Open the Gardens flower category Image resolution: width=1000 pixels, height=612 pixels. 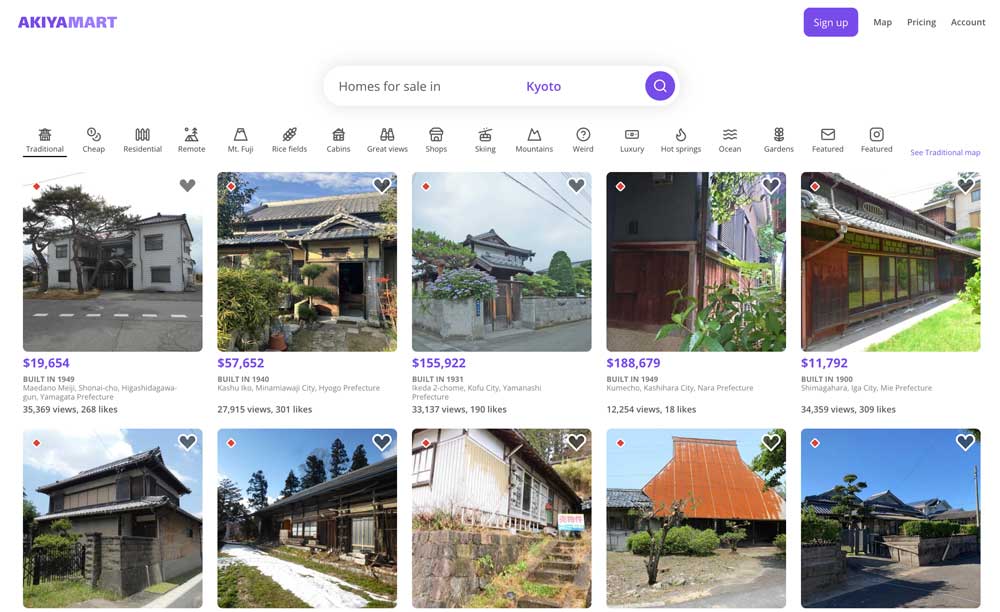779,140
